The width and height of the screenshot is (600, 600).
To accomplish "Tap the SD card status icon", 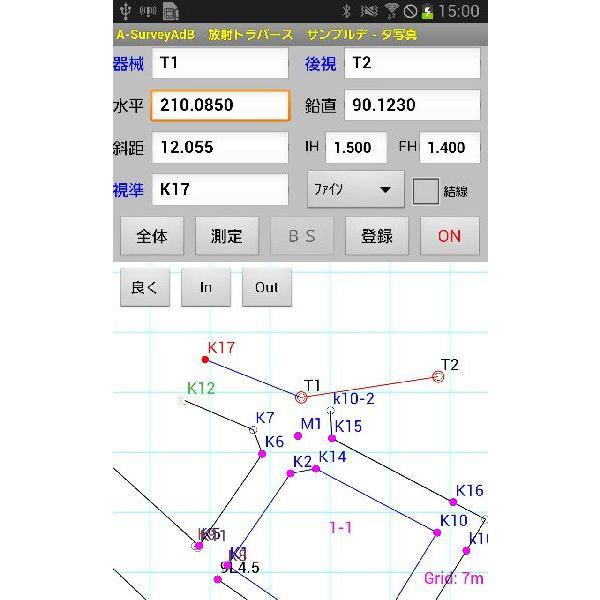I will tap(171, 11).
